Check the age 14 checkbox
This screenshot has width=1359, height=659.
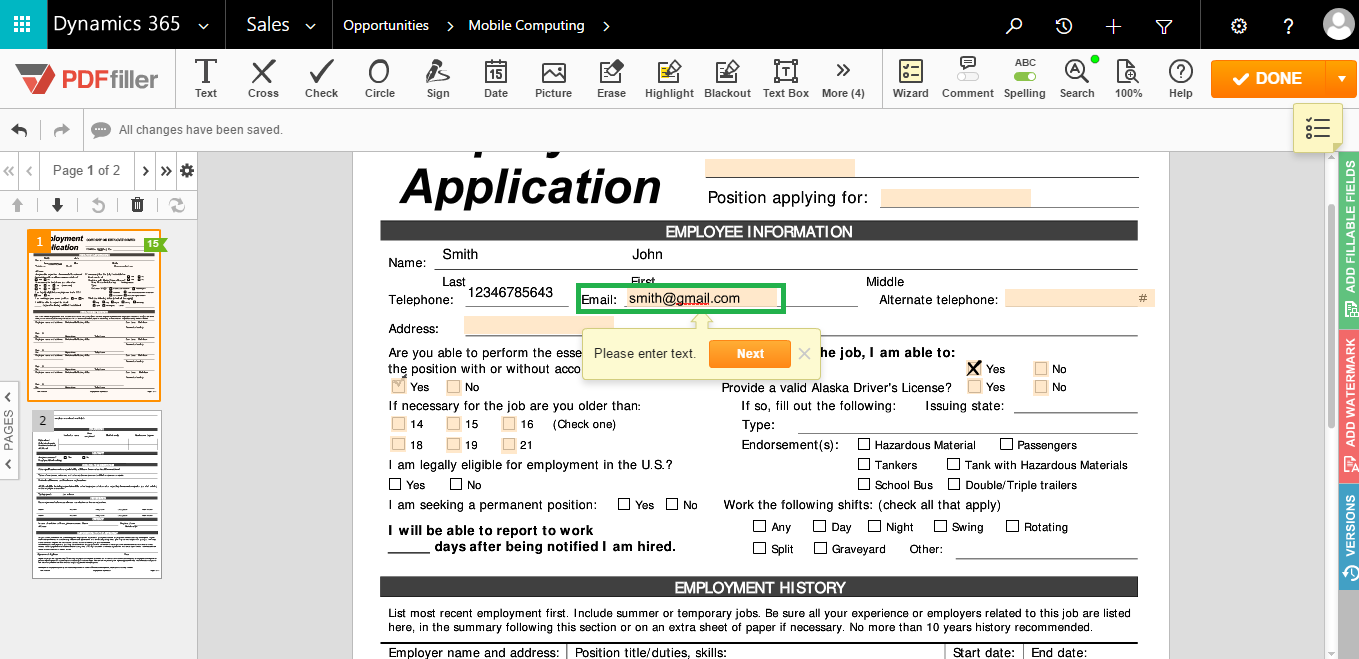pyautogui.click(x=399, y=424)
